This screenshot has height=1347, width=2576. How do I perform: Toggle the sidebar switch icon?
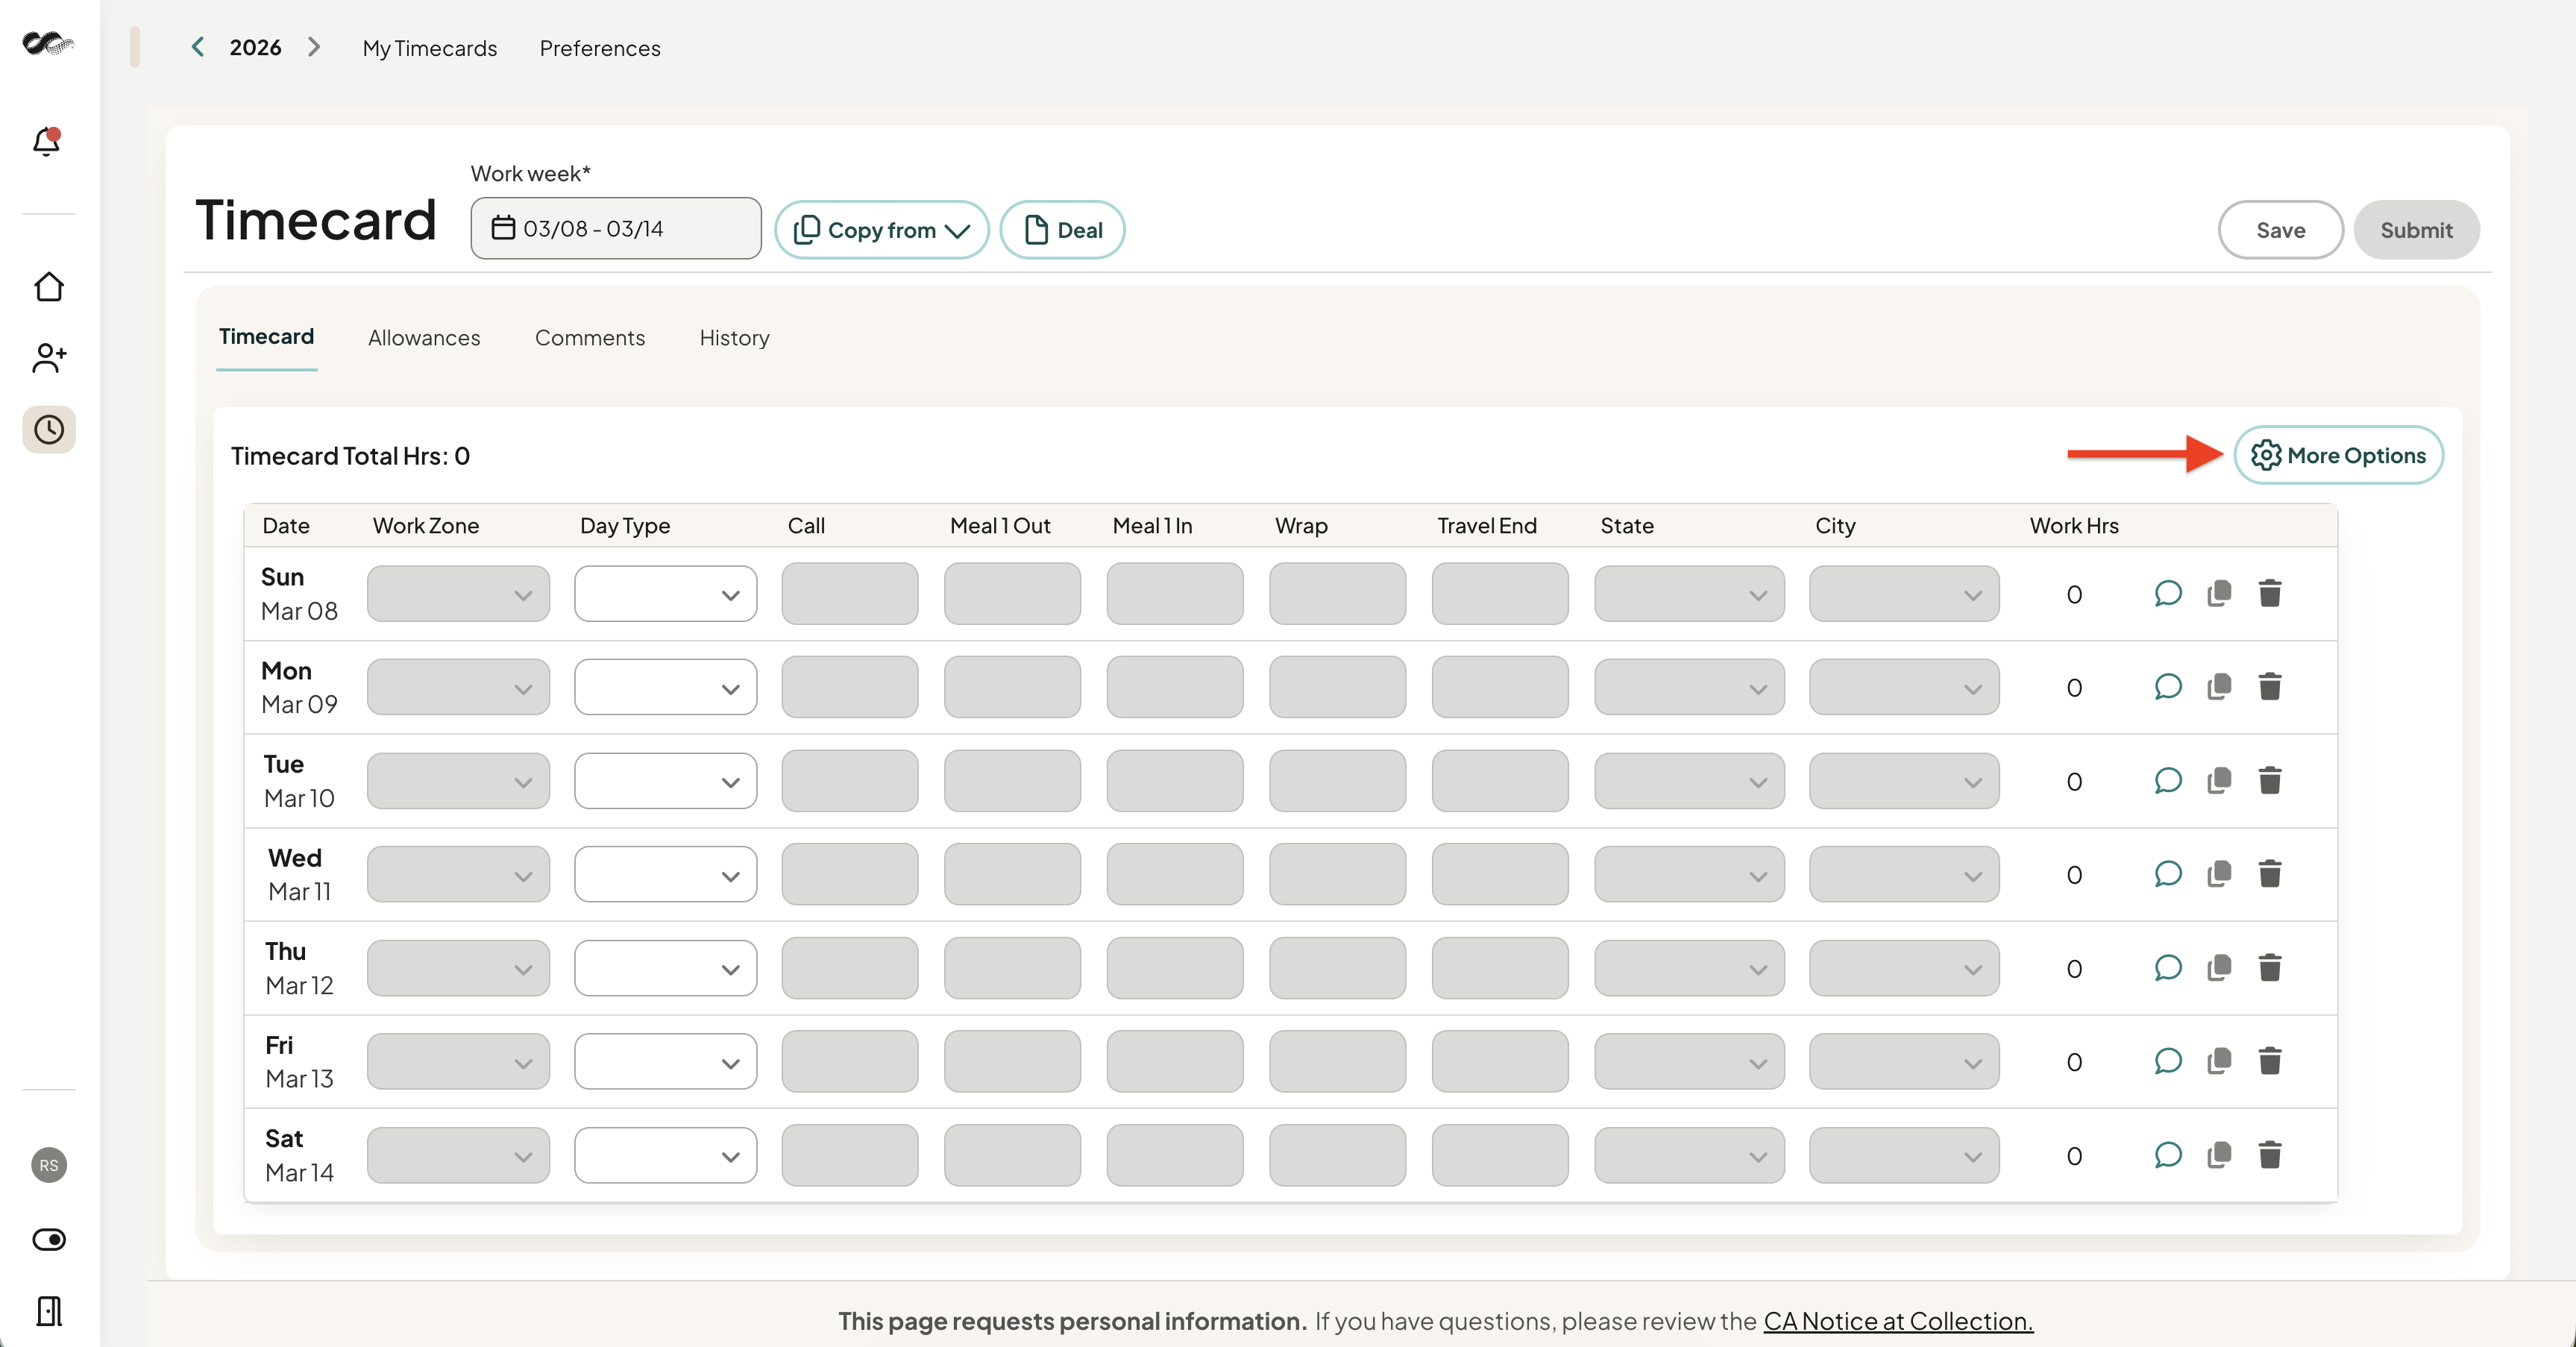pos(49,1240)
